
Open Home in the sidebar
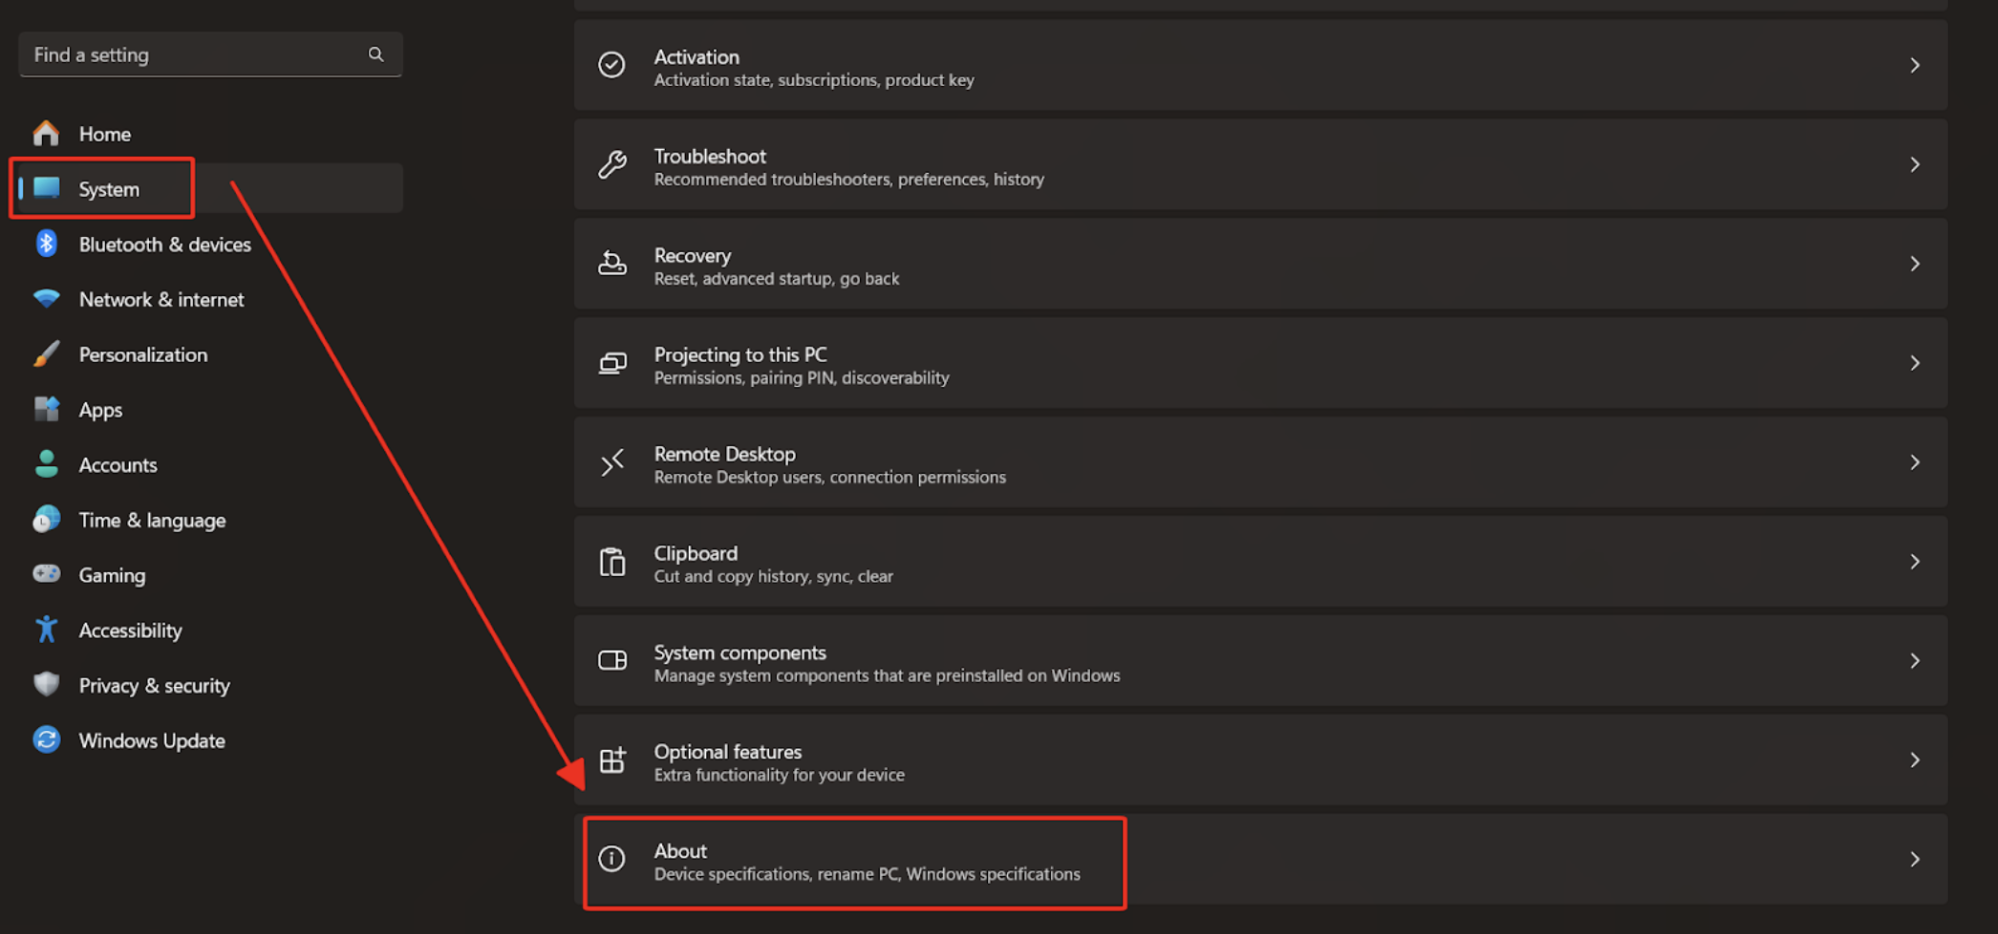pyautogui.click(x=104, y=134)
